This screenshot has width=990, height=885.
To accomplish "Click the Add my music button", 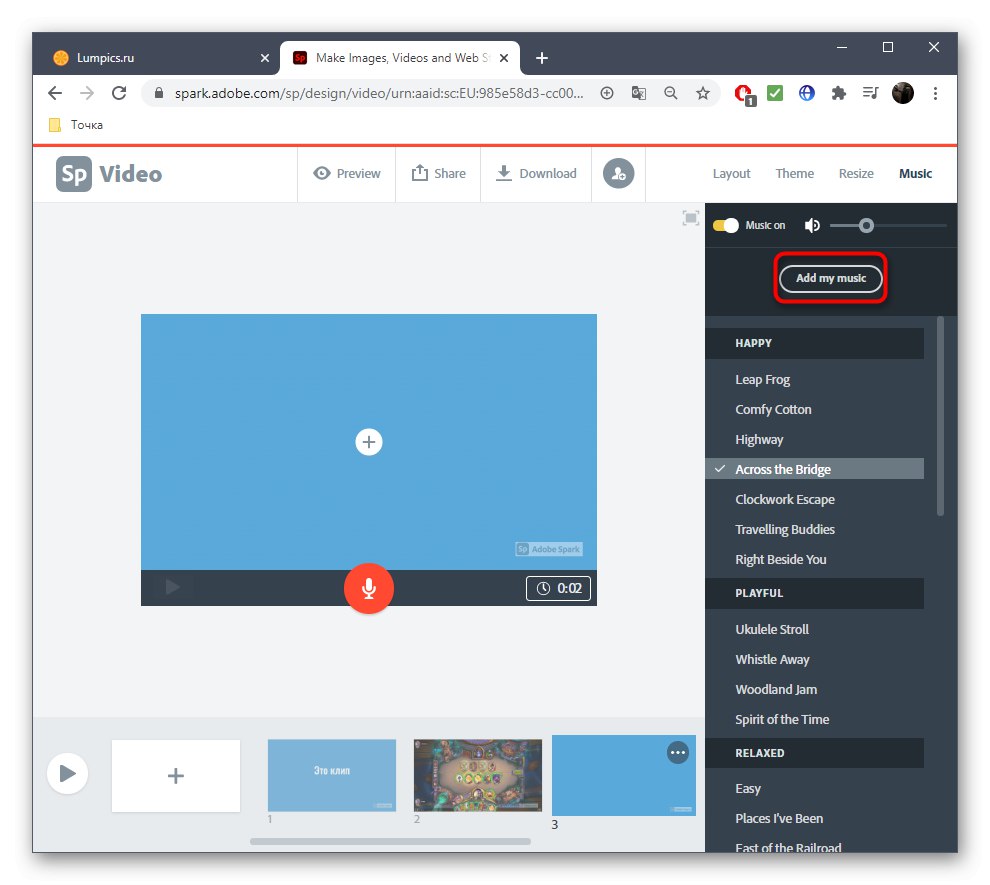I will (x=830, y=278).
